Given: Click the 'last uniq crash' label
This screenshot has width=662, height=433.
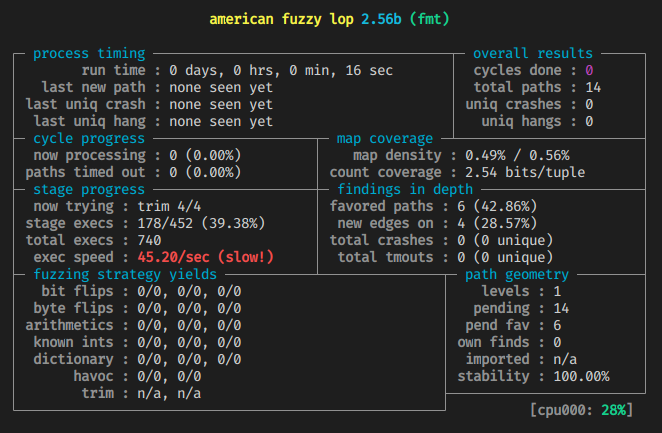Looking at the screenshot, I should coord(85,104).
